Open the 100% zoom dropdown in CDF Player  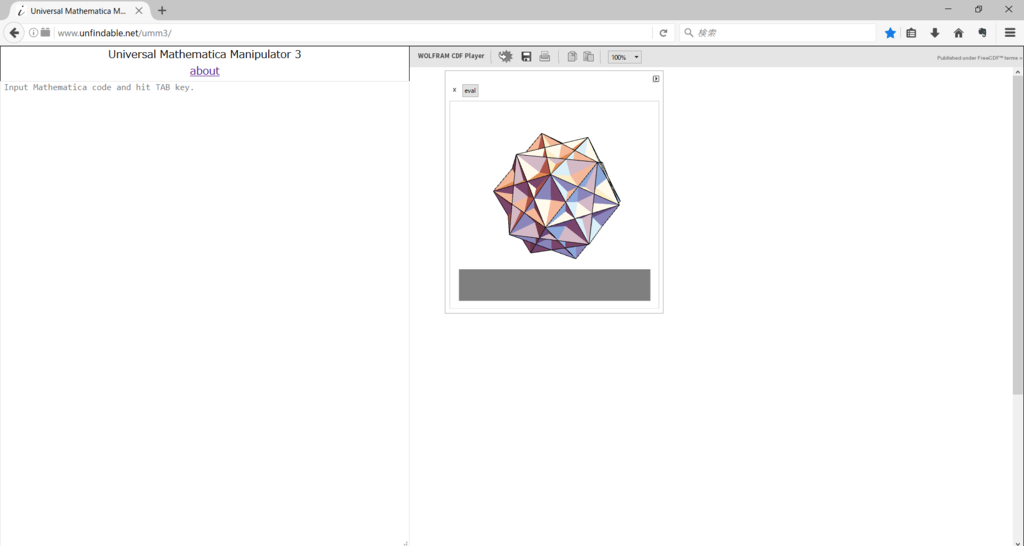click(x=625, y=57)
